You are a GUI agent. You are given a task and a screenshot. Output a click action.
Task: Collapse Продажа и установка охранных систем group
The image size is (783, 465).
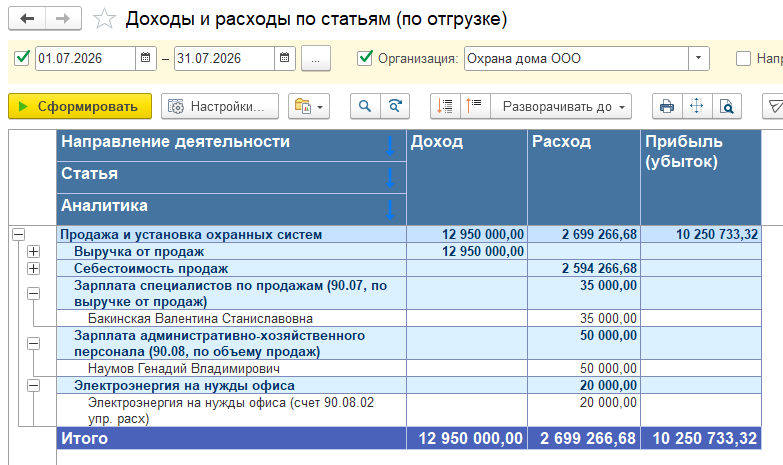18,234
